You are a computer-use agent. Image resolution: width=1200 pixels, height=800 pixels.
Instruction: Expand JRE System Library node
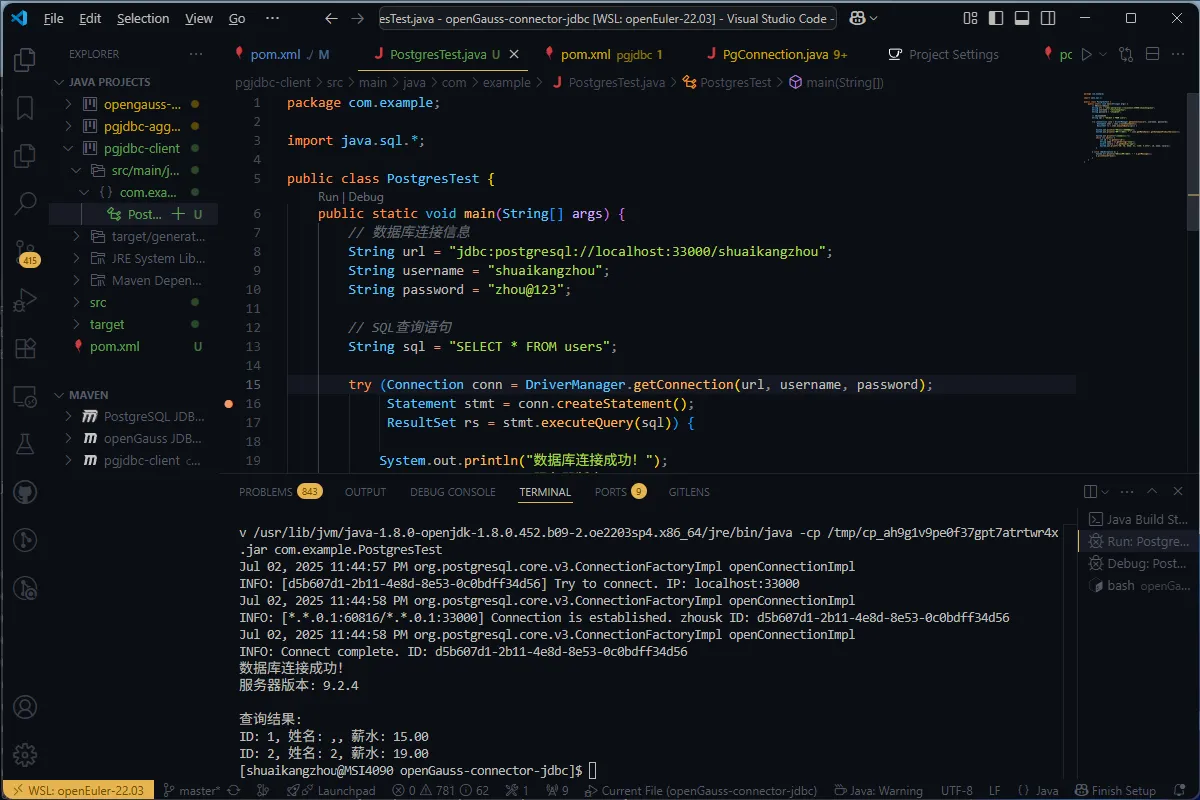point(76,258)
